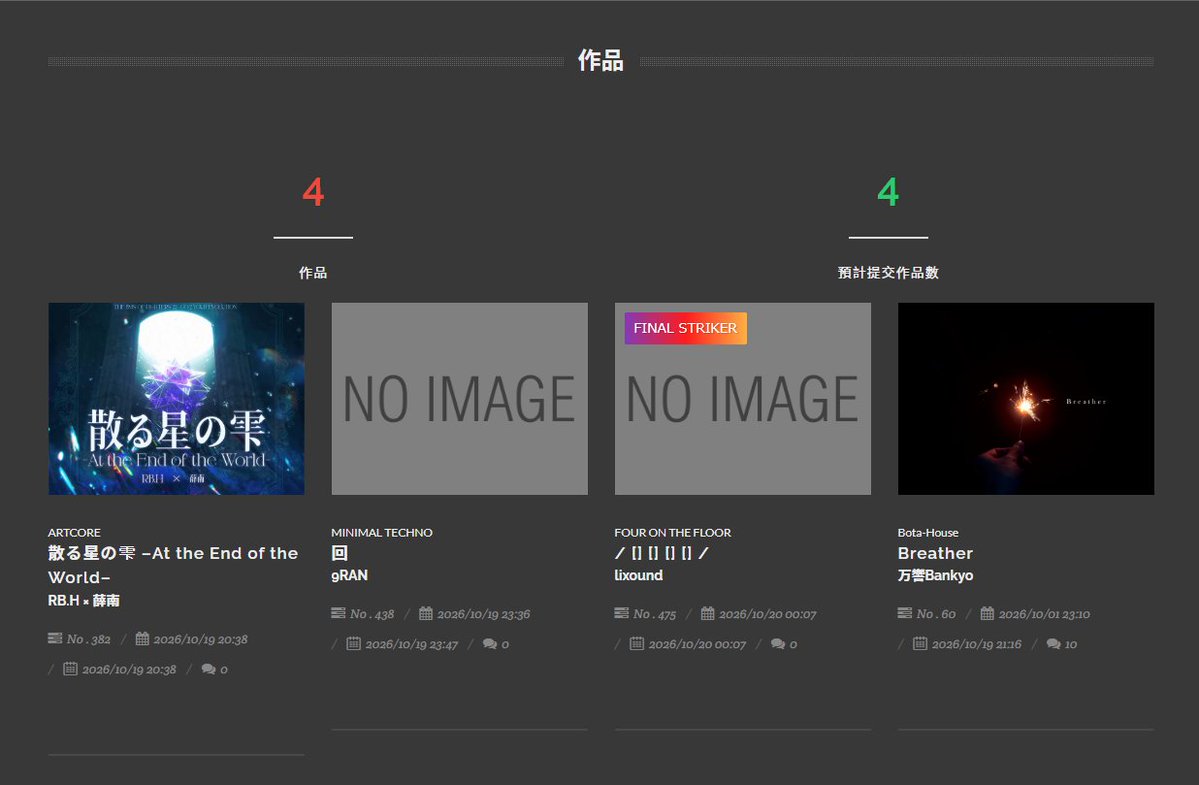Viewport: 1199px width, 785px height.
Task: Click artist name lixound
Action: click(x=638, y=575)
